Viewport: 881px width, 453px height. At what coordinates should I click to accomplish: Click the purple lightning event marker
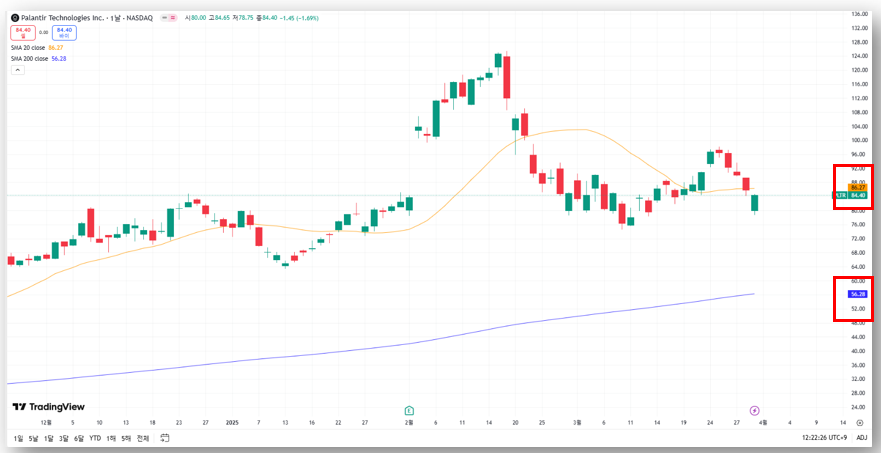click(755, 410)
